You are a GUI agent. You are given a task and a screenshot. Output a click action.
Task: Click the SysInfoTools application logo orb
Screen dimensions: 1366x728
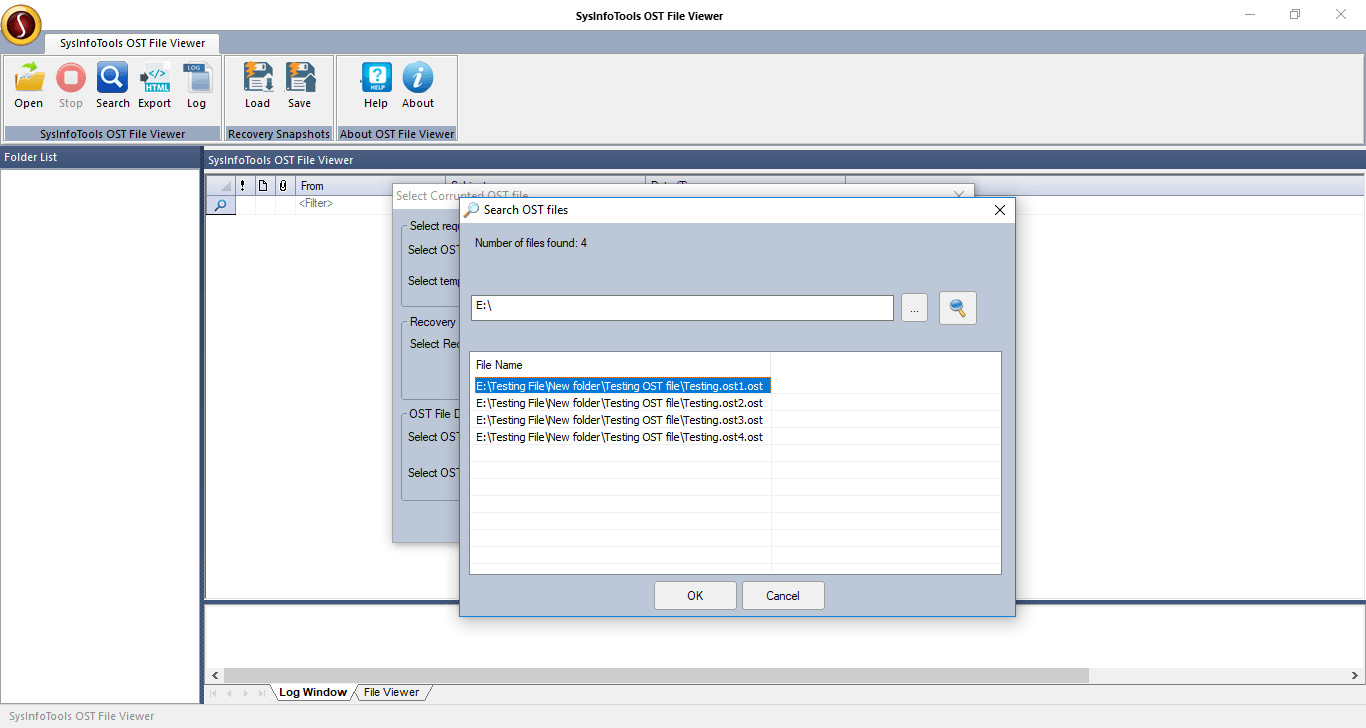tap(21, 25)
